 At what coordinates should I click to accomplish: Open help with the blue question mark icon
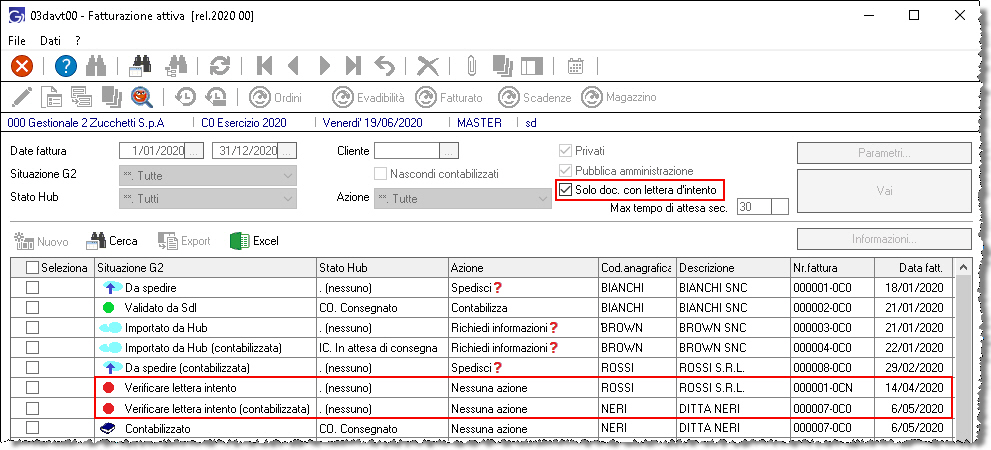pyautogui.click(x=66, y=66)
